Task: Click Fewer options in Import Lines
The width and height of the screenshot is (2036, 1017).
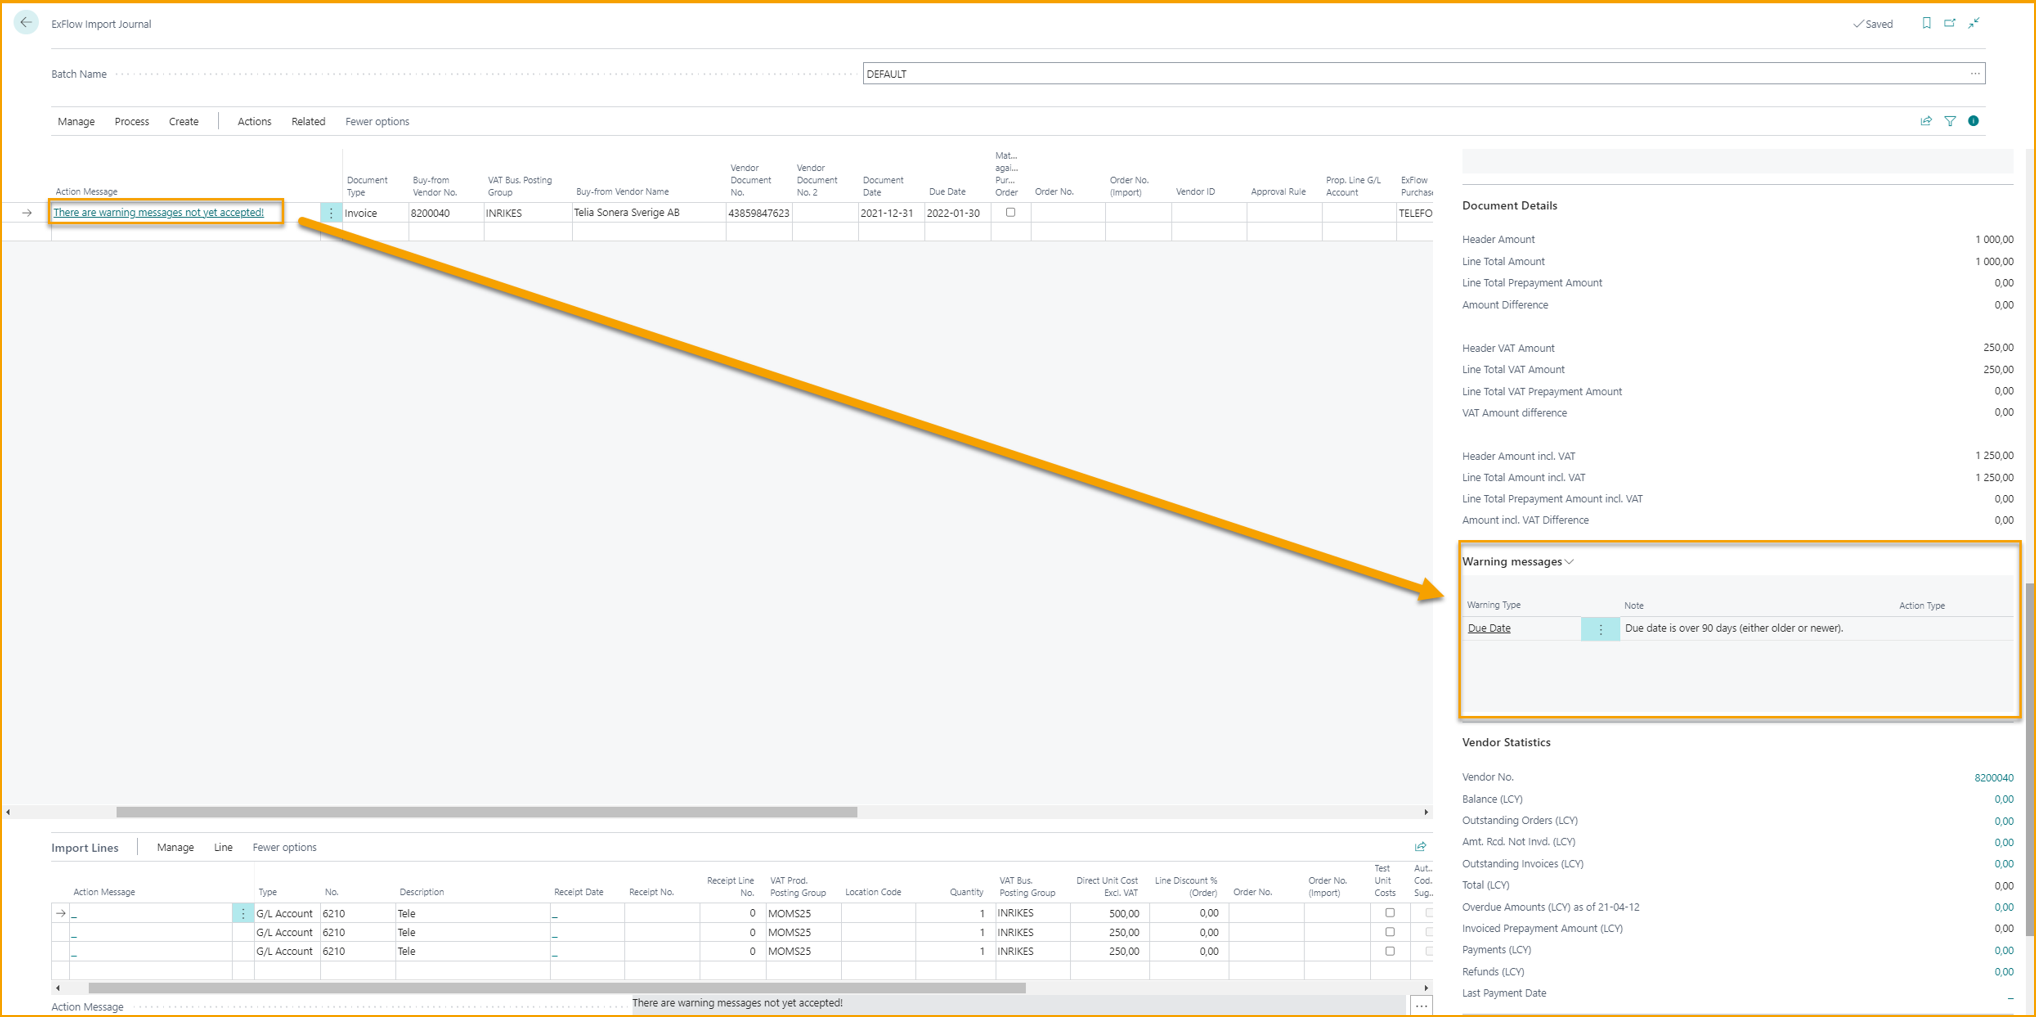Action: pyautogui.click(x=284, y=848)
